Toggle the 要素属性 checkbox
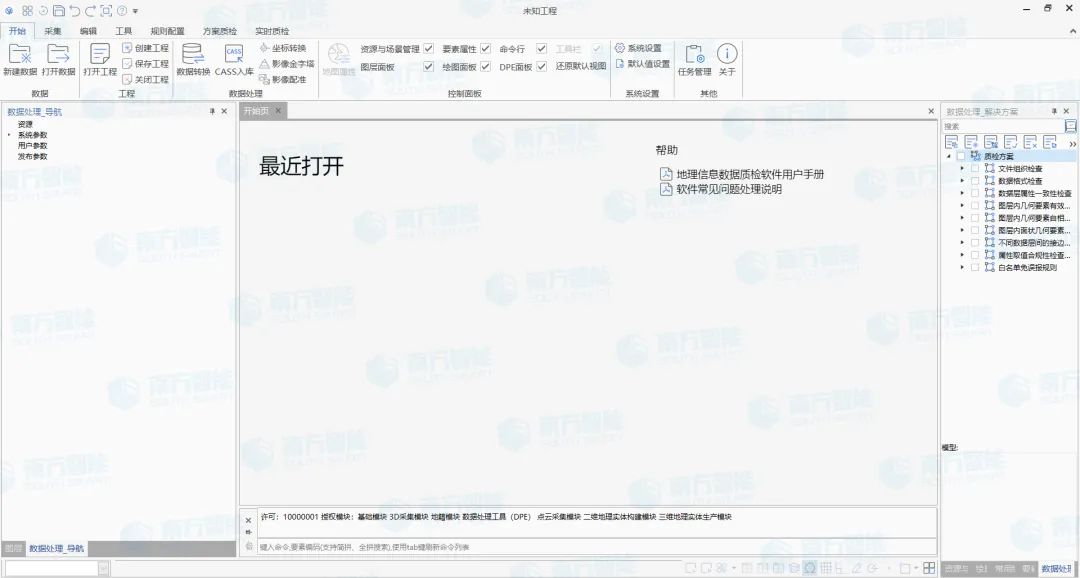The height and width of the screenshot is (578, 1080). click(x=485, y=49)
